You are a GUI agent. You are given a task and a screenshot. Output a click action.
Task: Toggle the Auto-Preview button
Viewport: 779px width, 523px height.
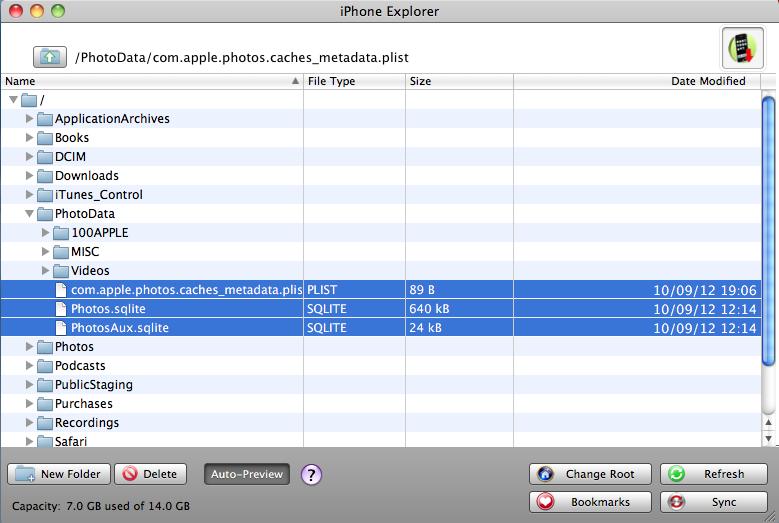[247, 474]
